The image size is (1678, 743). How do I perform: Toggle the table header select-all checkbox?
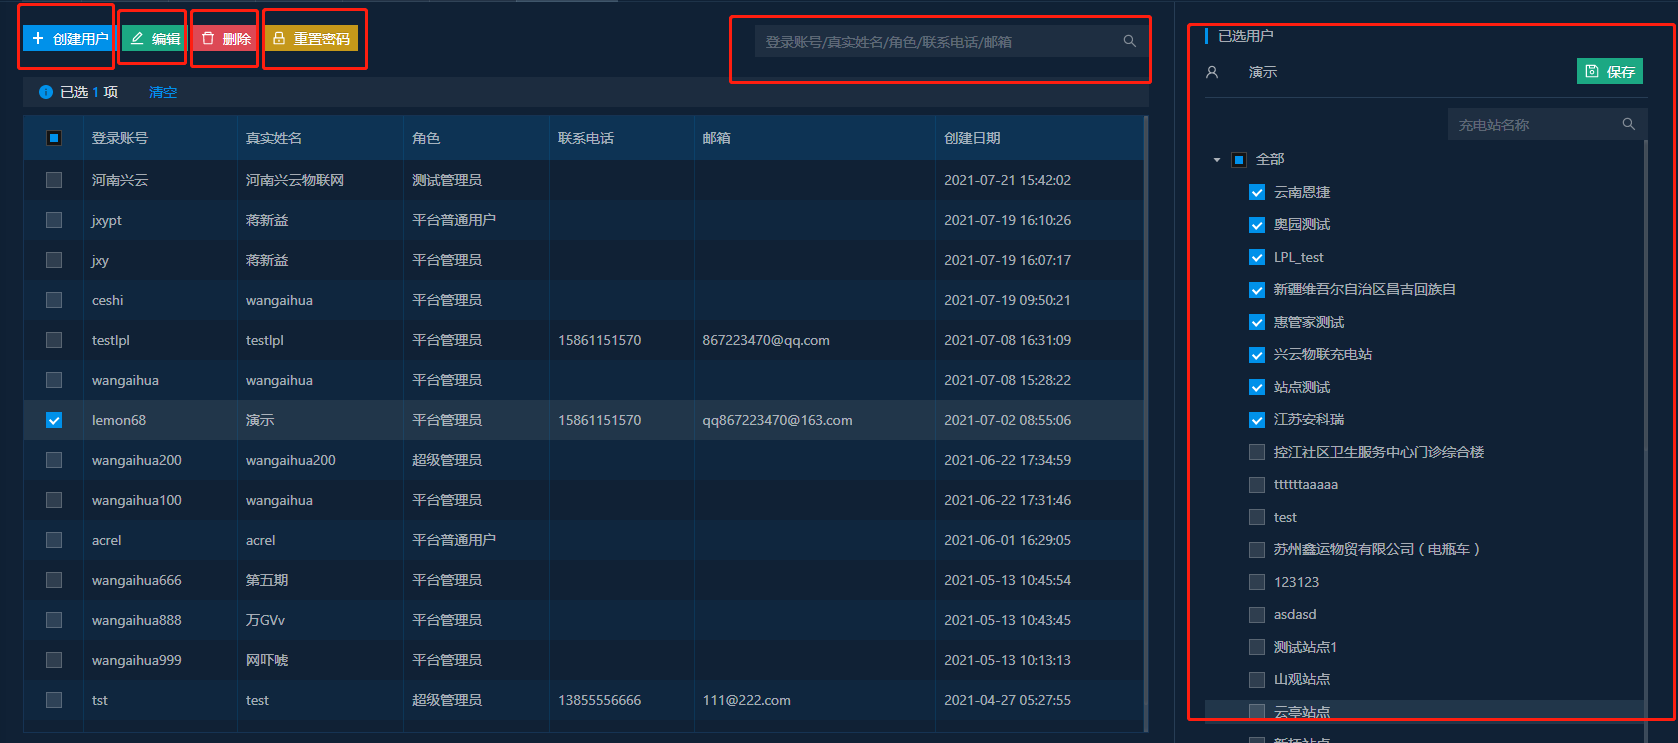[54, 138]
